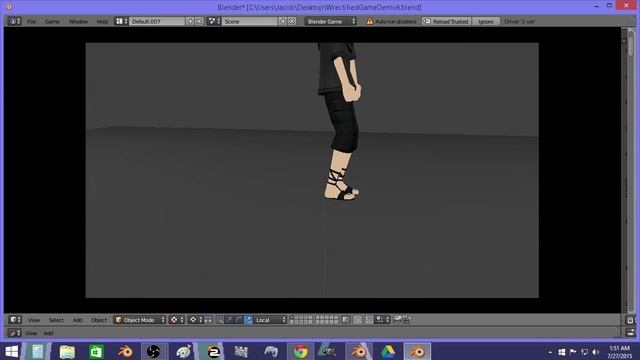Image resolution: width=640 pixels, height=360 pixels.
Task: Click the Ignore button
Action: (486, 21)
